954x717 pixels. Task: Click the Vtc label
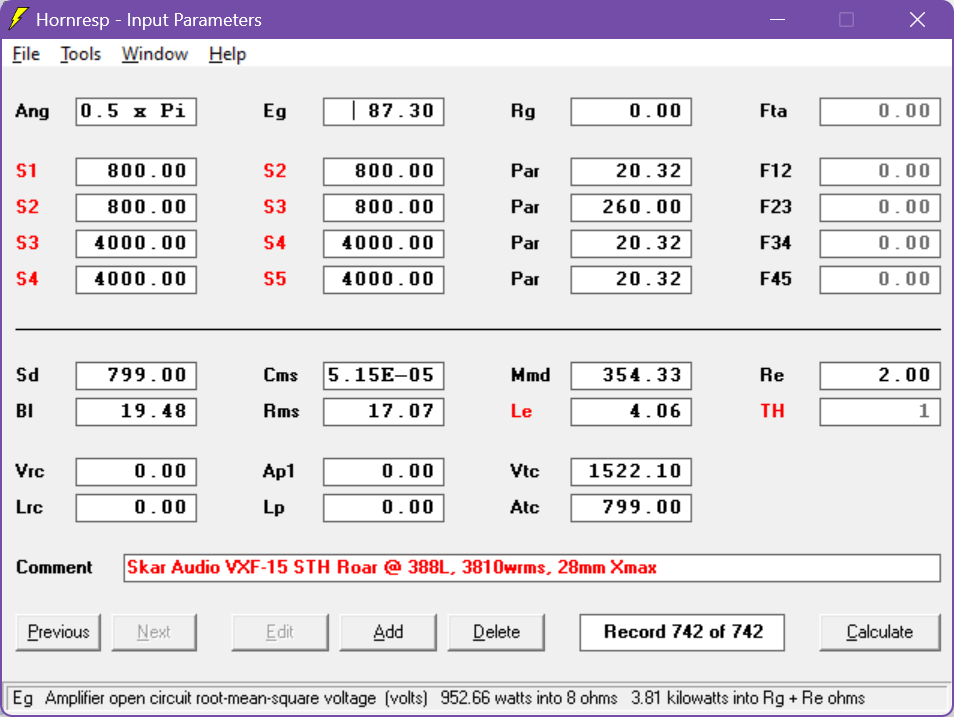click(x=524, y=472)
